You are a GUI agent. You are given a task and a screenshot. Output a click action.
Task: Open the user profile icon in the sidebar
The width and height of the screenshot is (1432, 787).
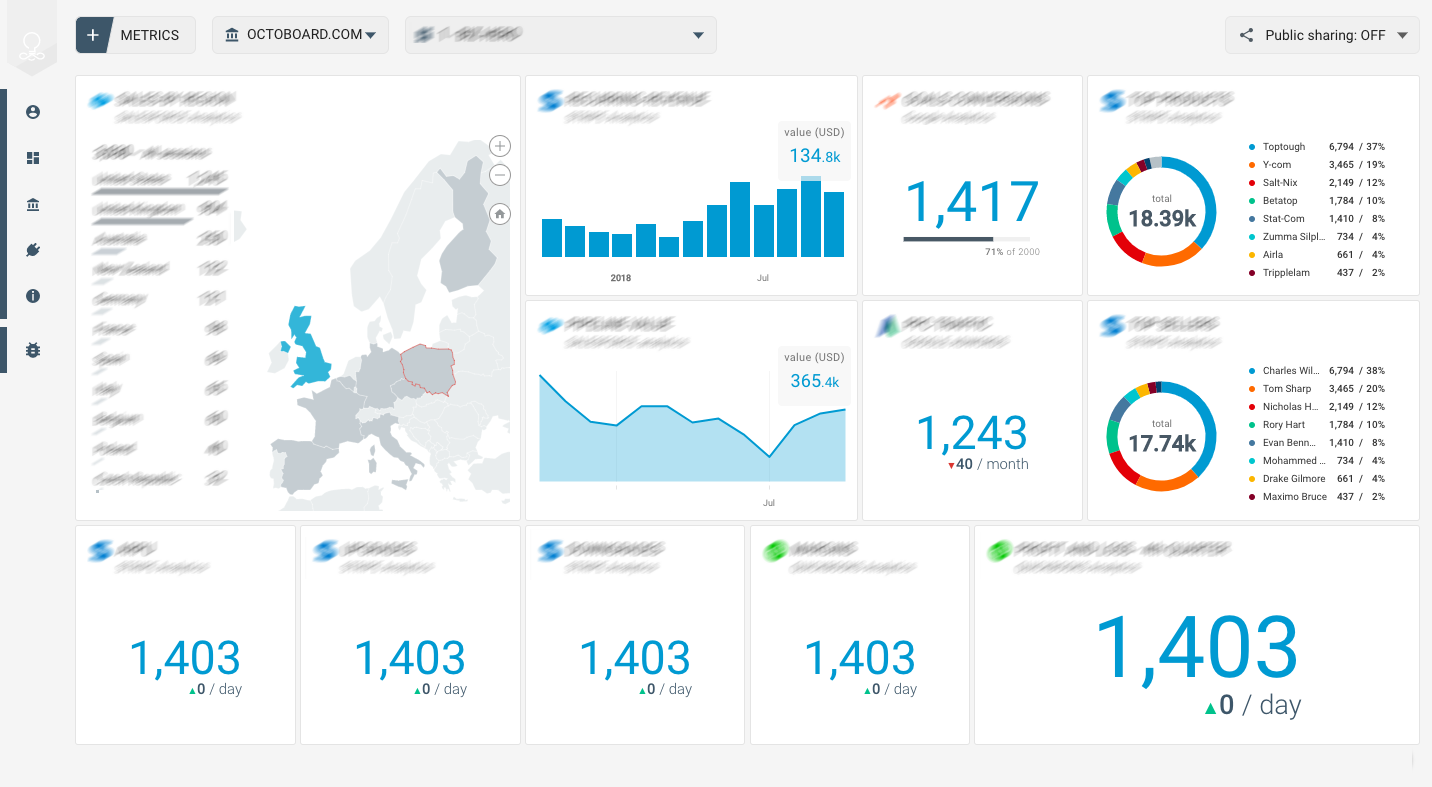click(32, 112)
